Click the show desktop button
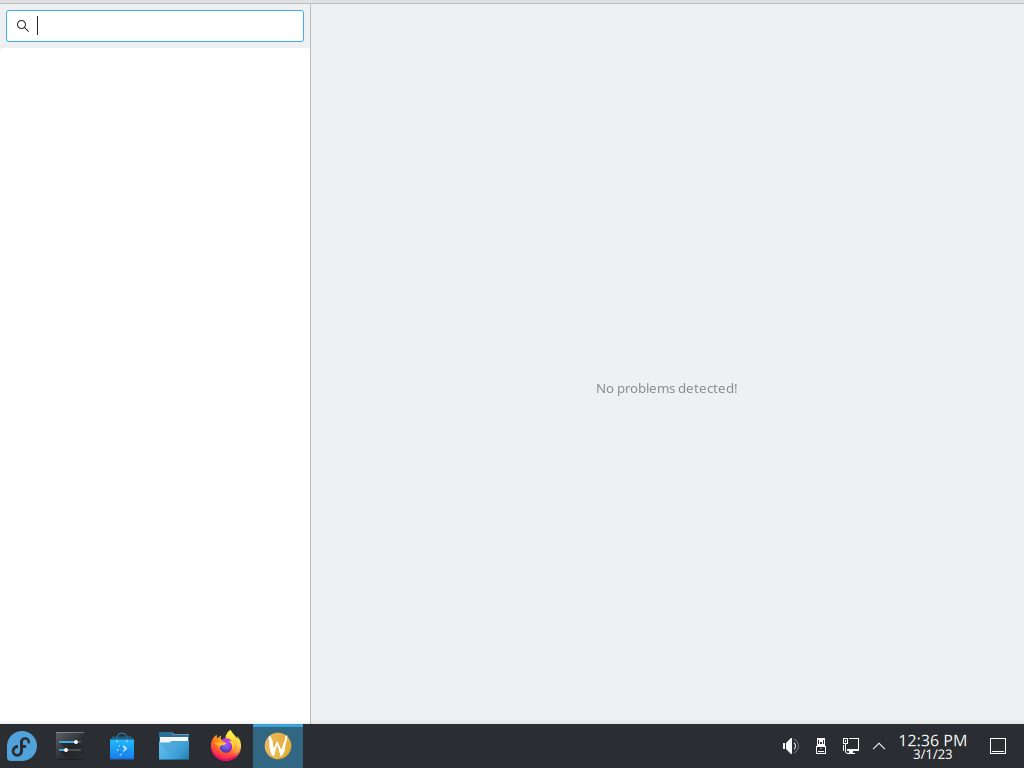The height and width of the screenshot is (768, 1024). (x=998, y=746)
